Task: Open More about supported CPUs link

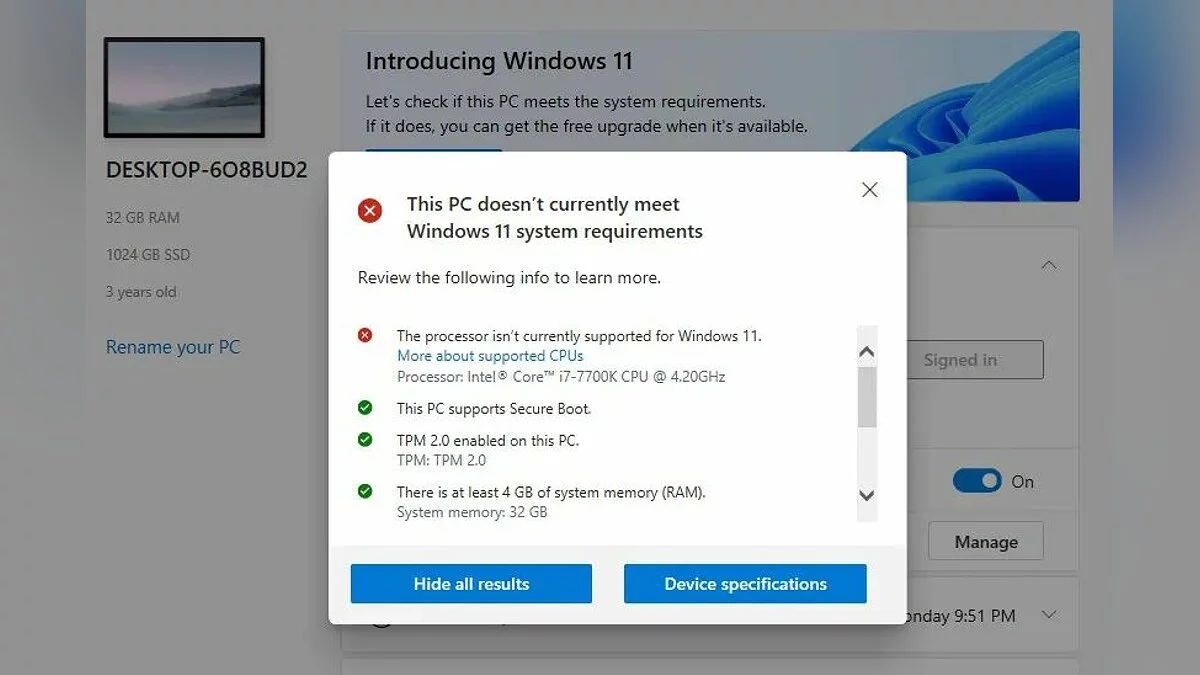Action: pos(490,356)
